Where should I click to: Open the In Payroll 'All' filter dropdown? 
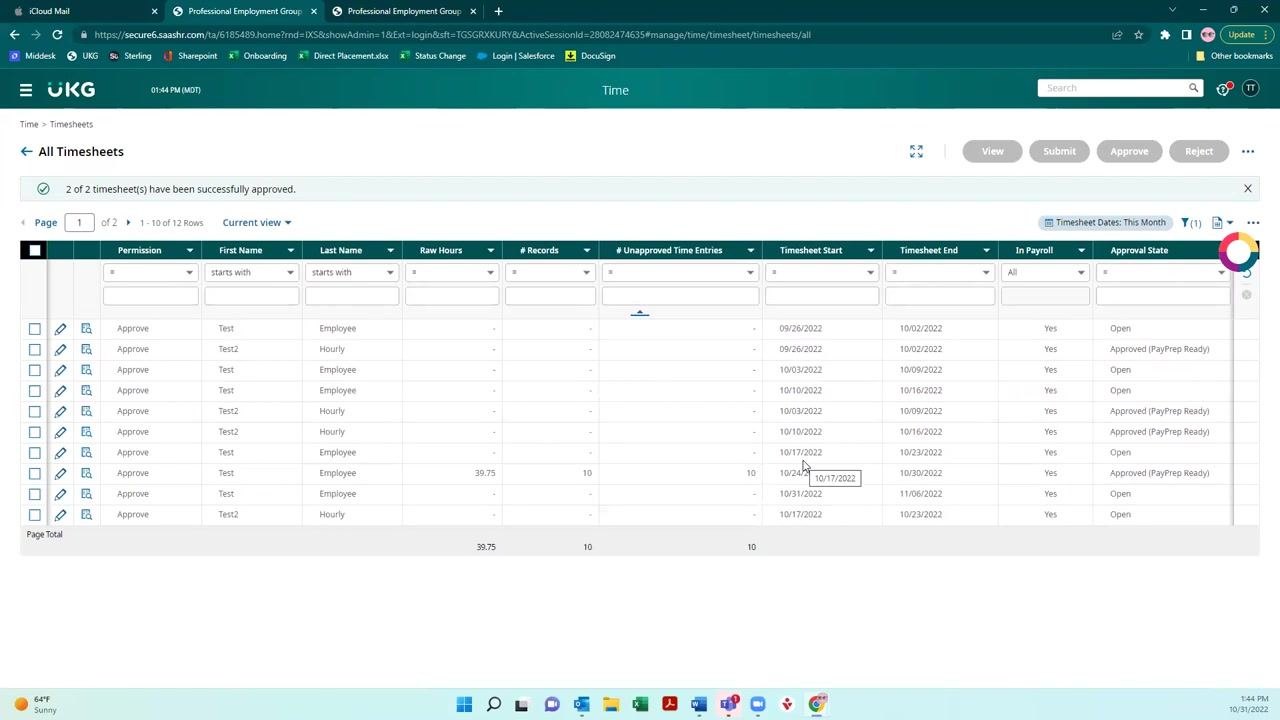coord(1045,272)
